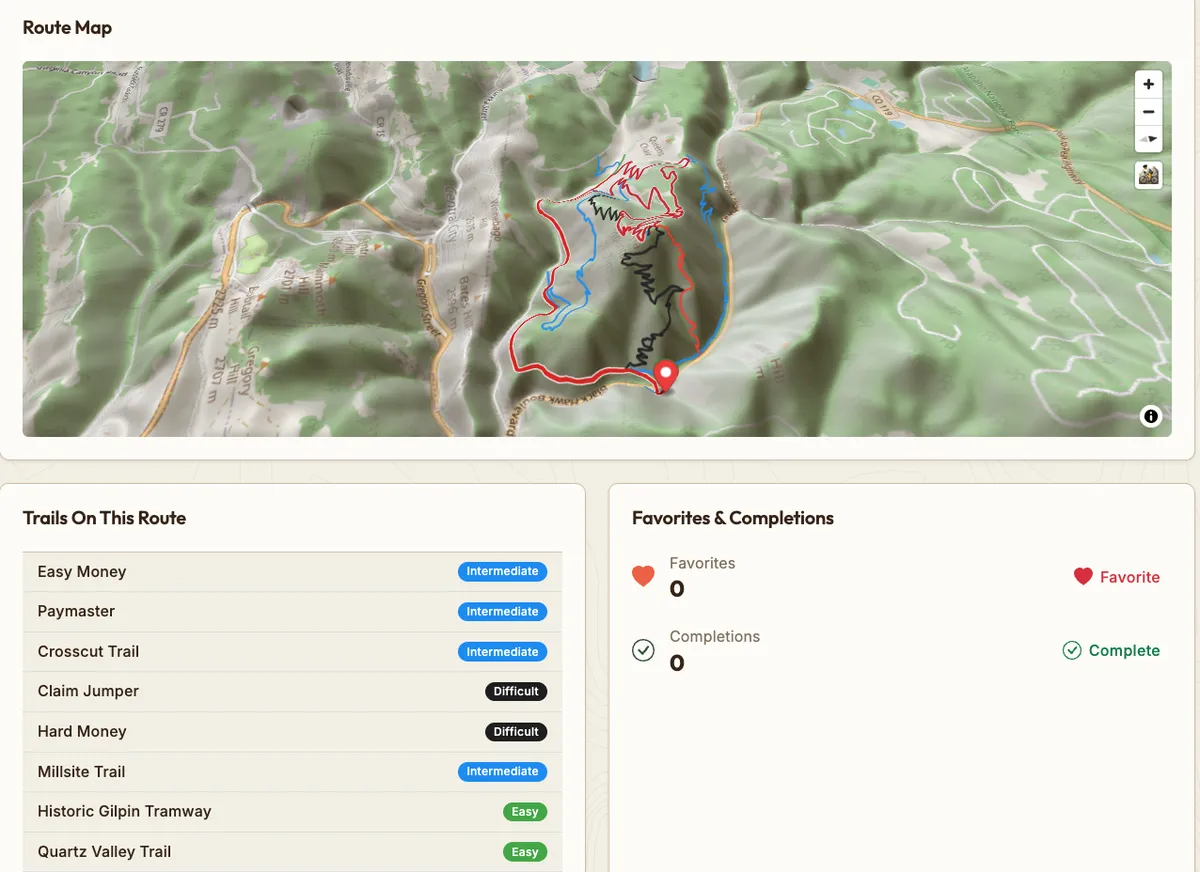The height and width of the screenshot is (872, 1200).
Task: Click the Quartz Valley Trail row
Action: [x=104, y=852]
